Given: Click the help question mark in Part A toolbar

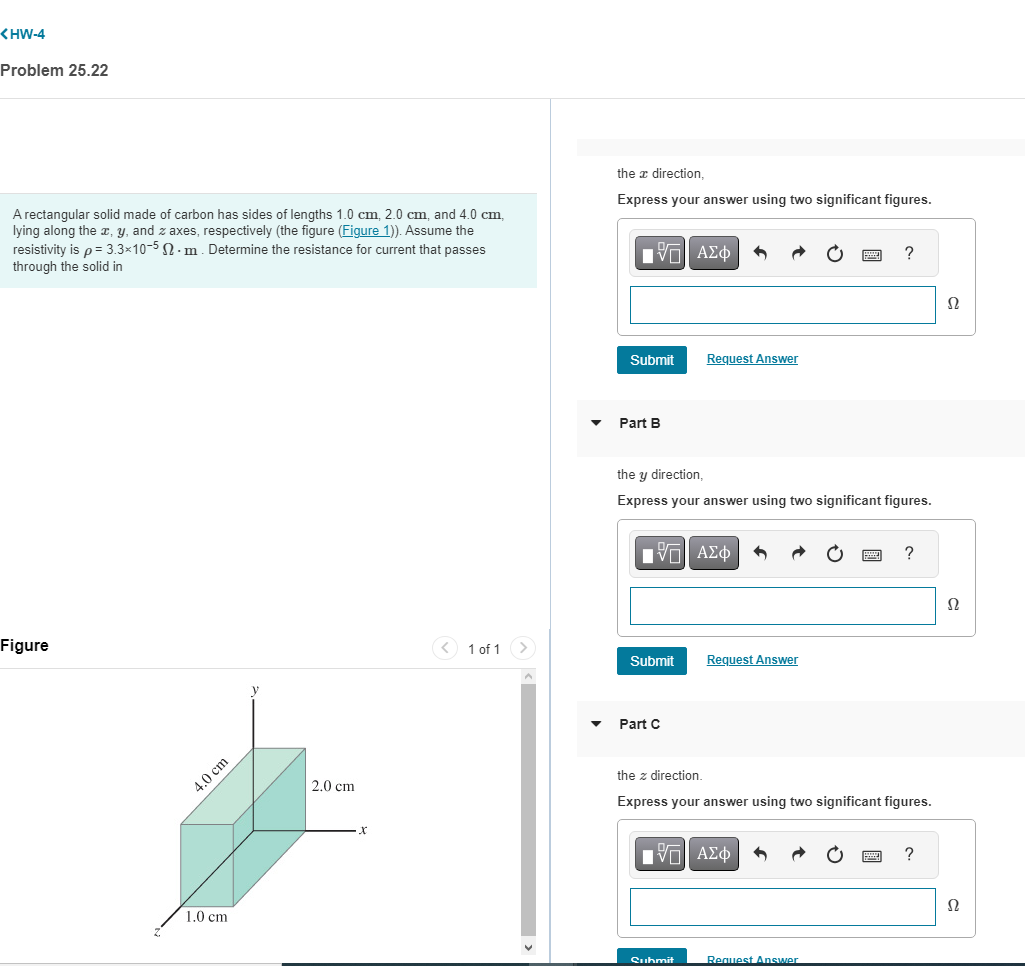Looking at the screenshot, I should click(x=909, y=253).
